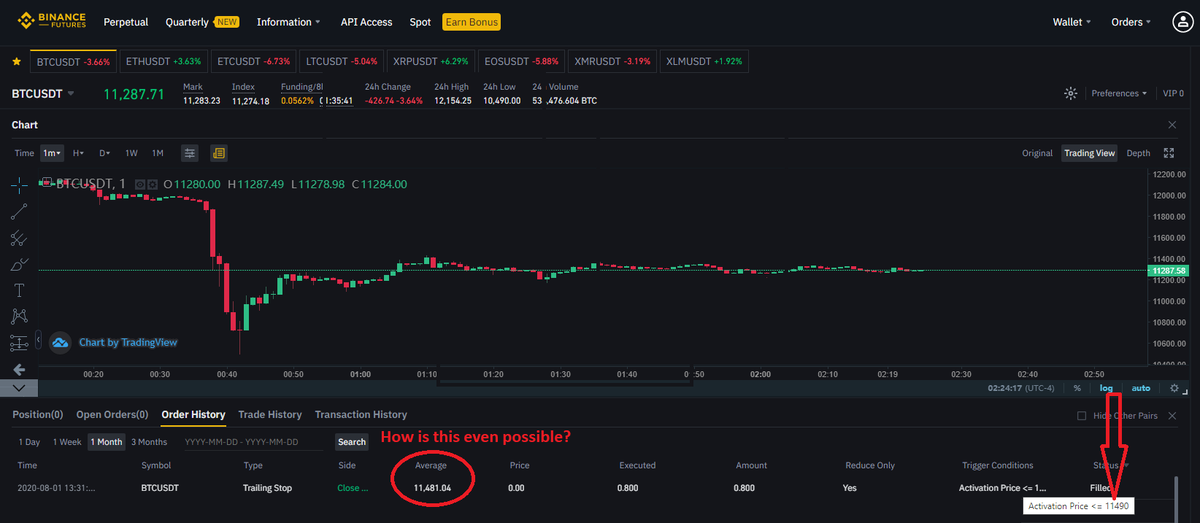This screenshot has width=1200, height=523.
Task: Switch to Original chart view
Action: [1037, 153]
